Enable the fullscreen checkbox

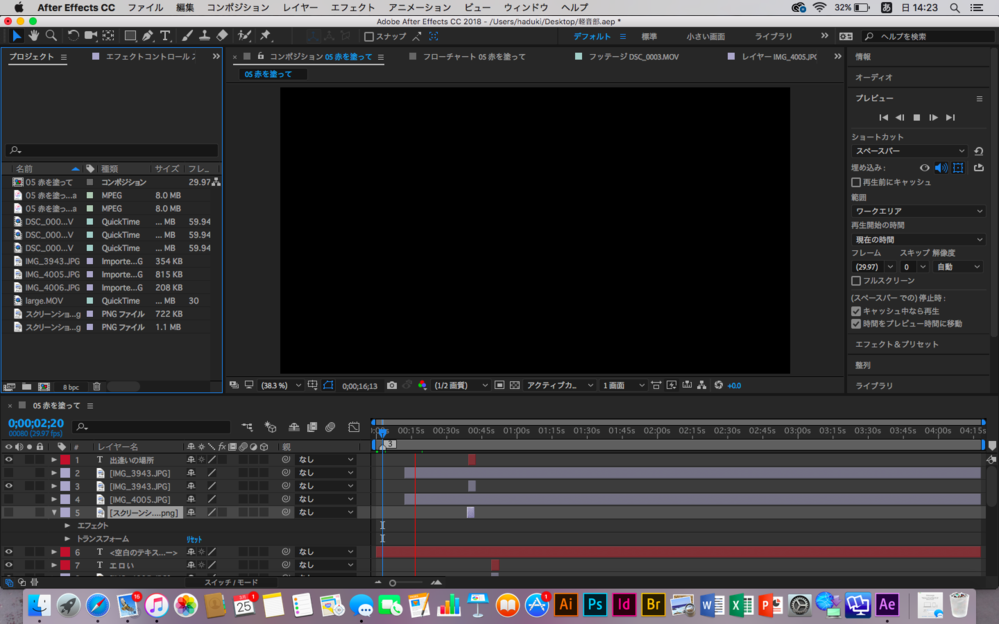click(856, 281)
